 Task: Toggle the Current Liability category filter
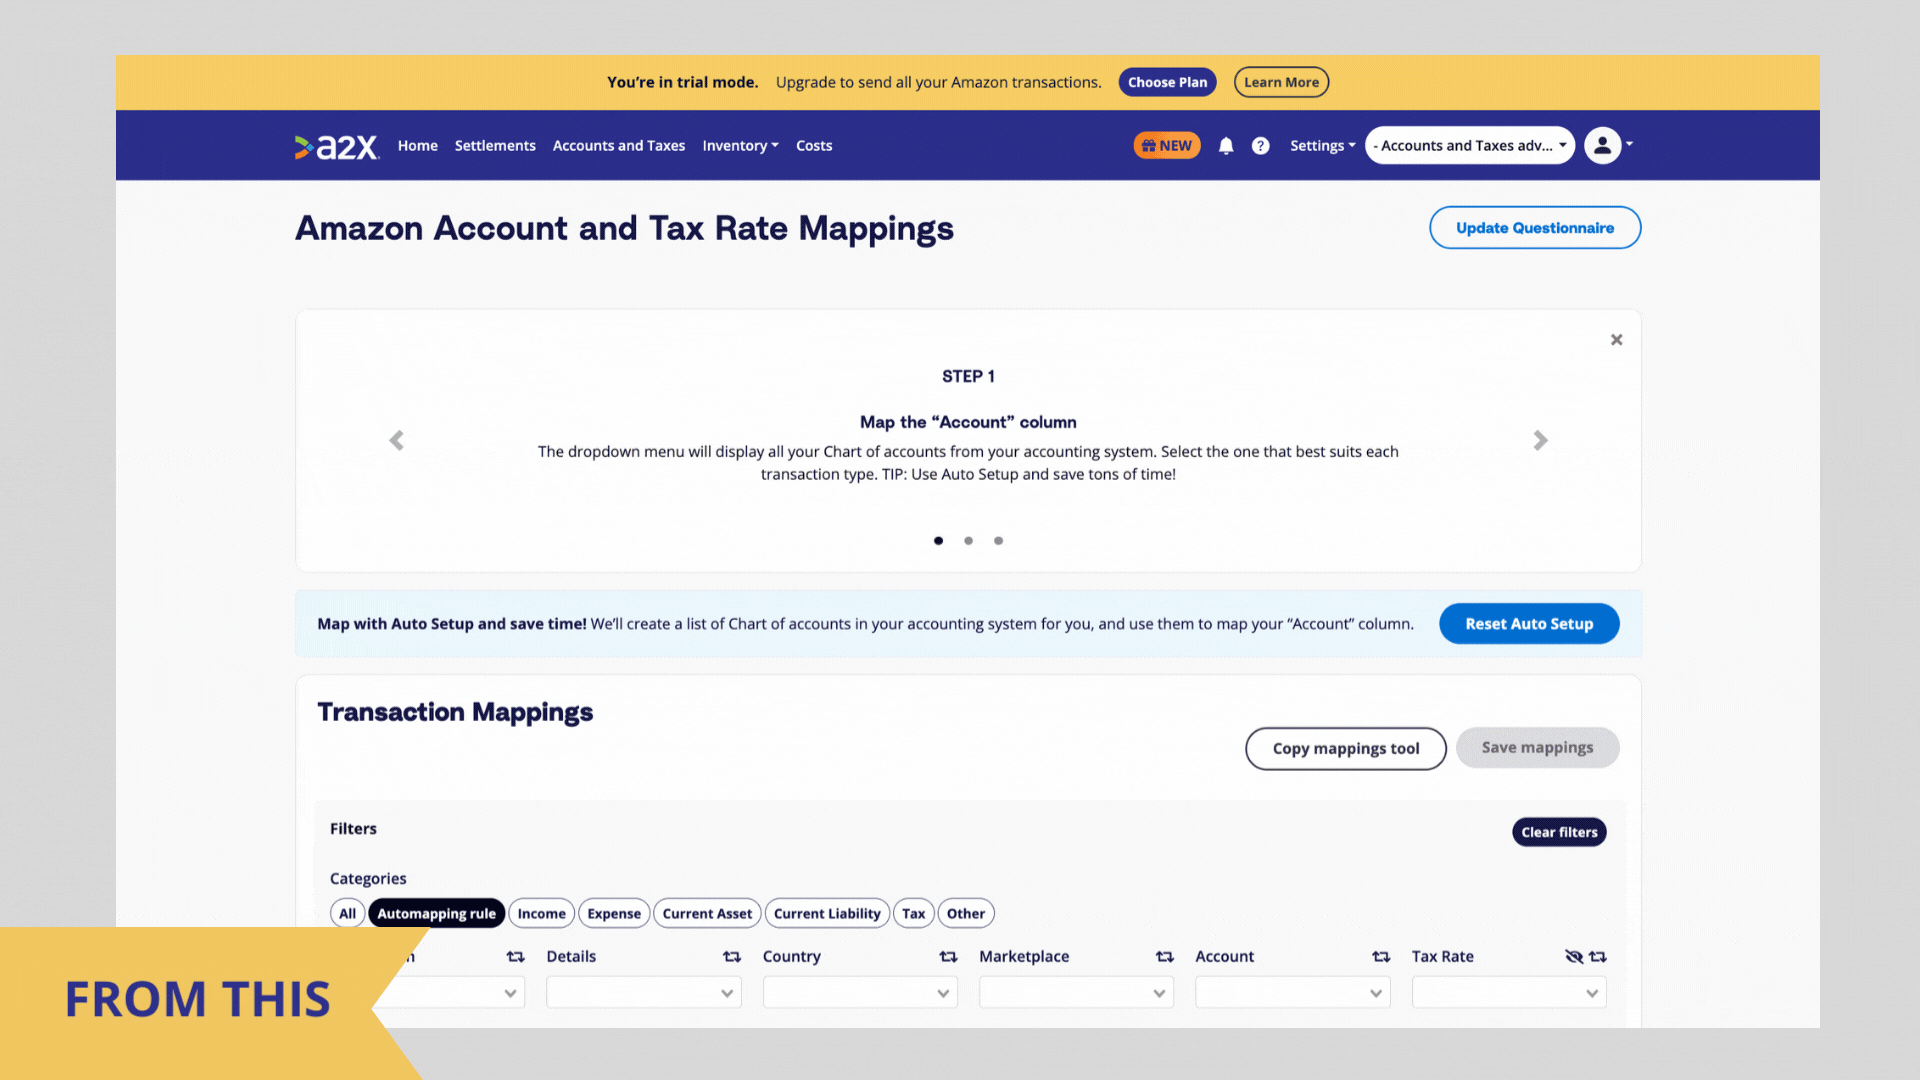(x=827, y=914)
